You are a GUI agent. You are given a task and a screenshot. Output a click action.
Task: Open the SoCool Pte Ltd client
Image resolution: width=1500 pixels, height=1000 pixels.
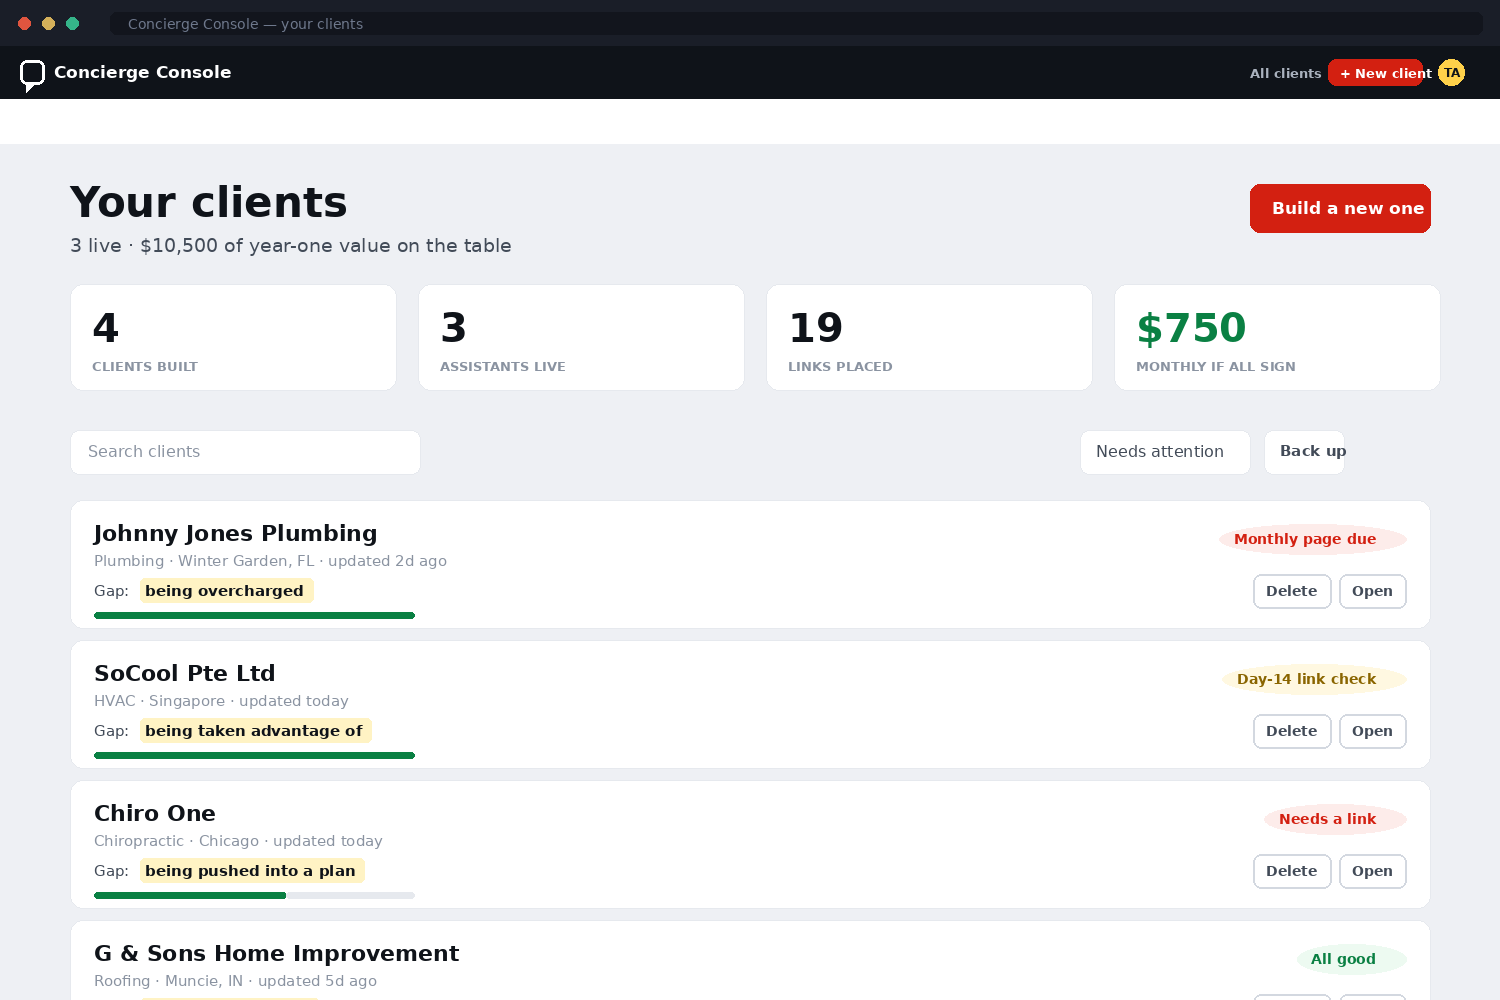tap(1372, 731)
